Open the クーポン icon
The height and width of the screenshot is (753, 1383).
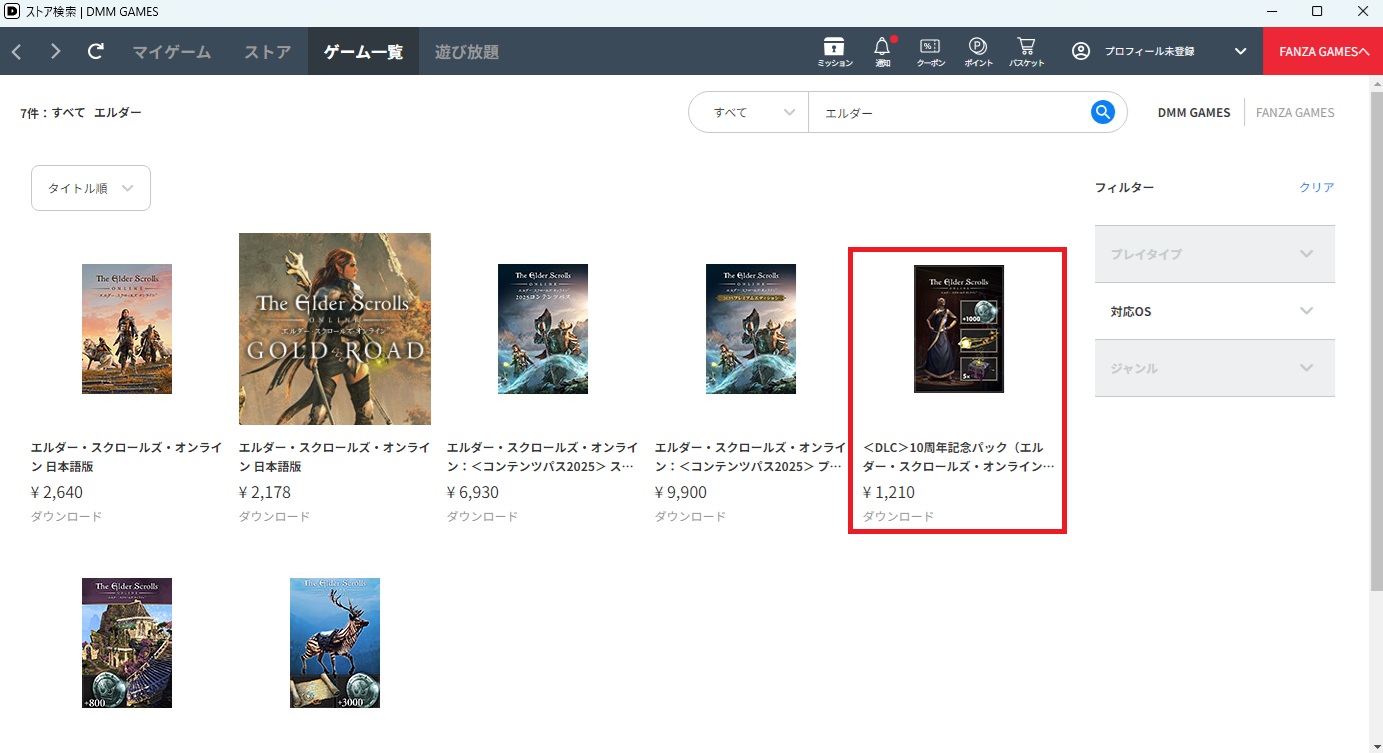click(x=930, y=52)
